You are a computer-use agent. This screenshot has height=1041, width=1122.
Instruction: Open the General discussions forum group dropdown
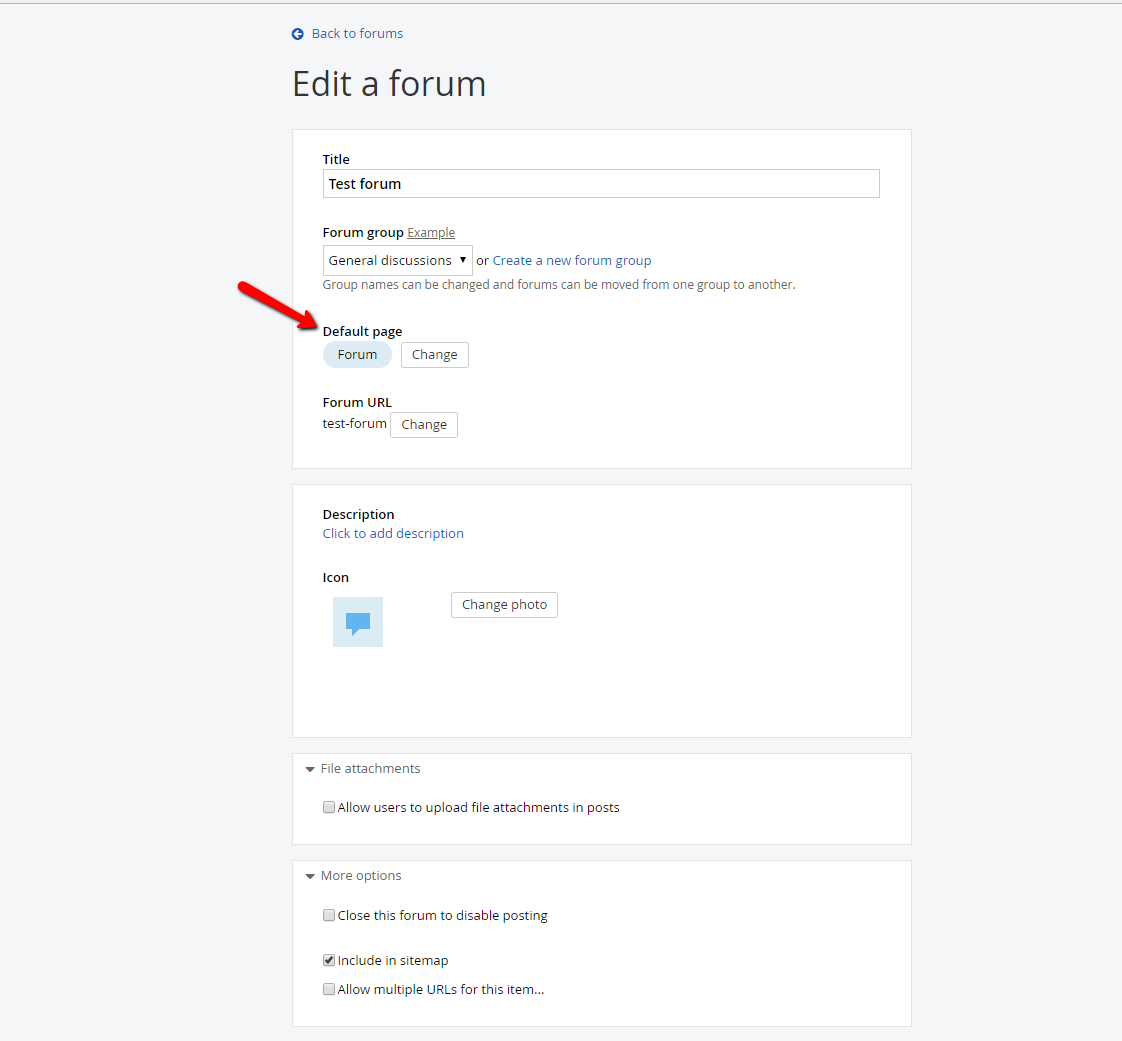pyautogui.click(x=398, y=260)
